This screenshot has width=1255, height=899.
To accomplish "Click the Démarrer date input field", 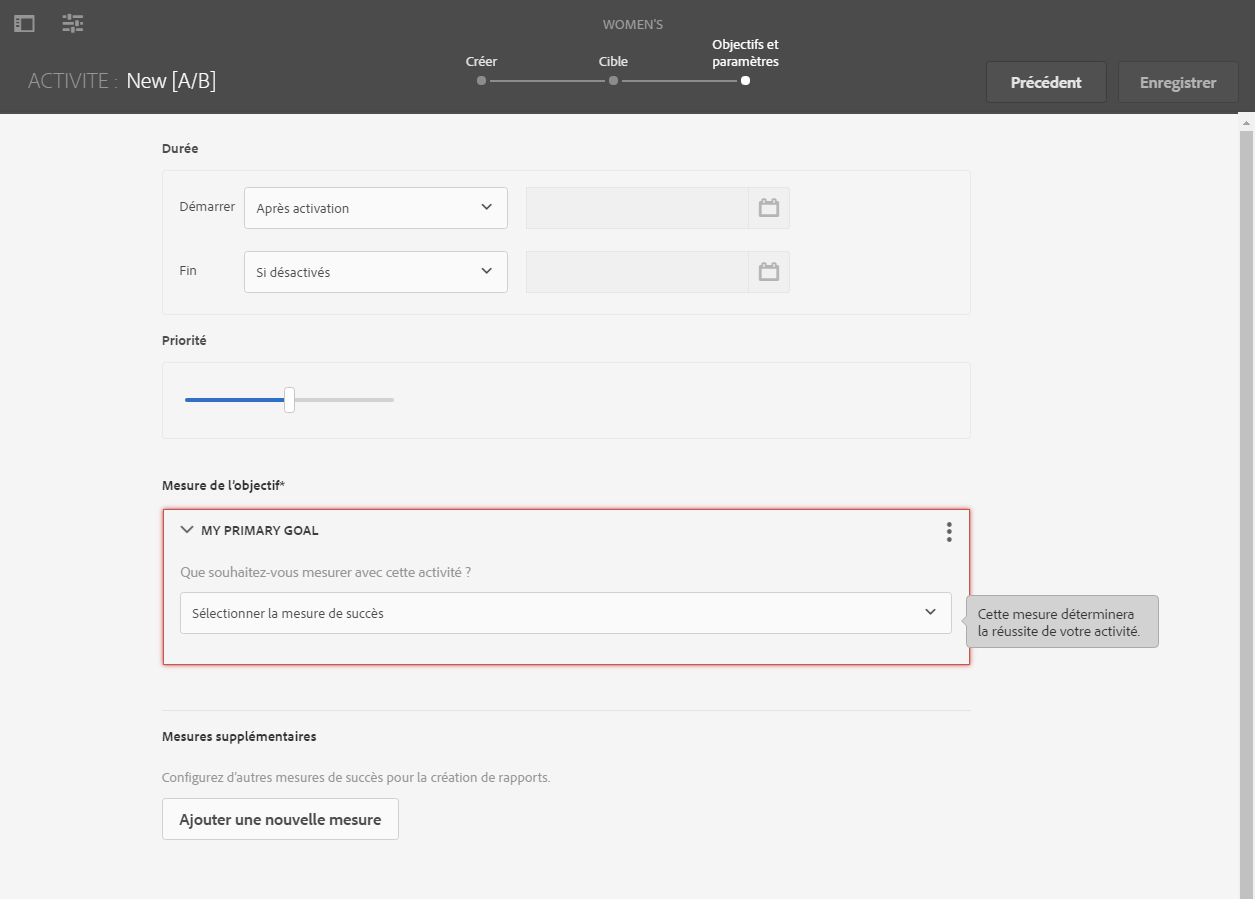I will click(637, 208).
